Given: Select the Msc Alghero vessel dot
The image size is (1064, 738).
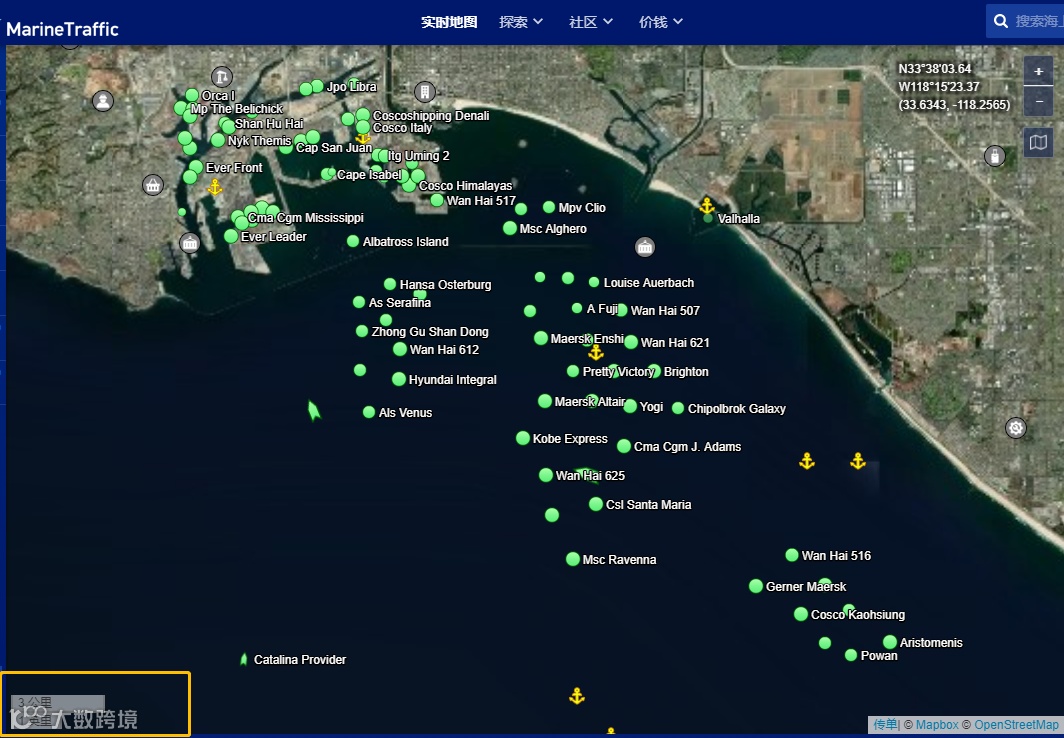Looking at the screenshot, I should pos(510,228).
